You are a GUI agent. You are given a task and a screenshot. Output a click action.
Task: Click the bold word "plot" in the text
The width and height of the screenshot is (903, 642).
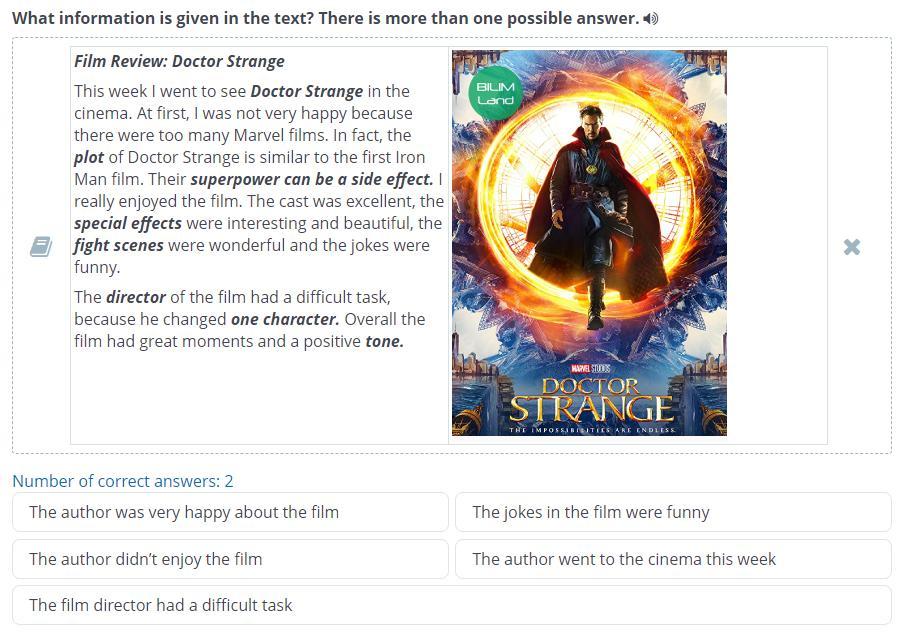coord(89,157)
